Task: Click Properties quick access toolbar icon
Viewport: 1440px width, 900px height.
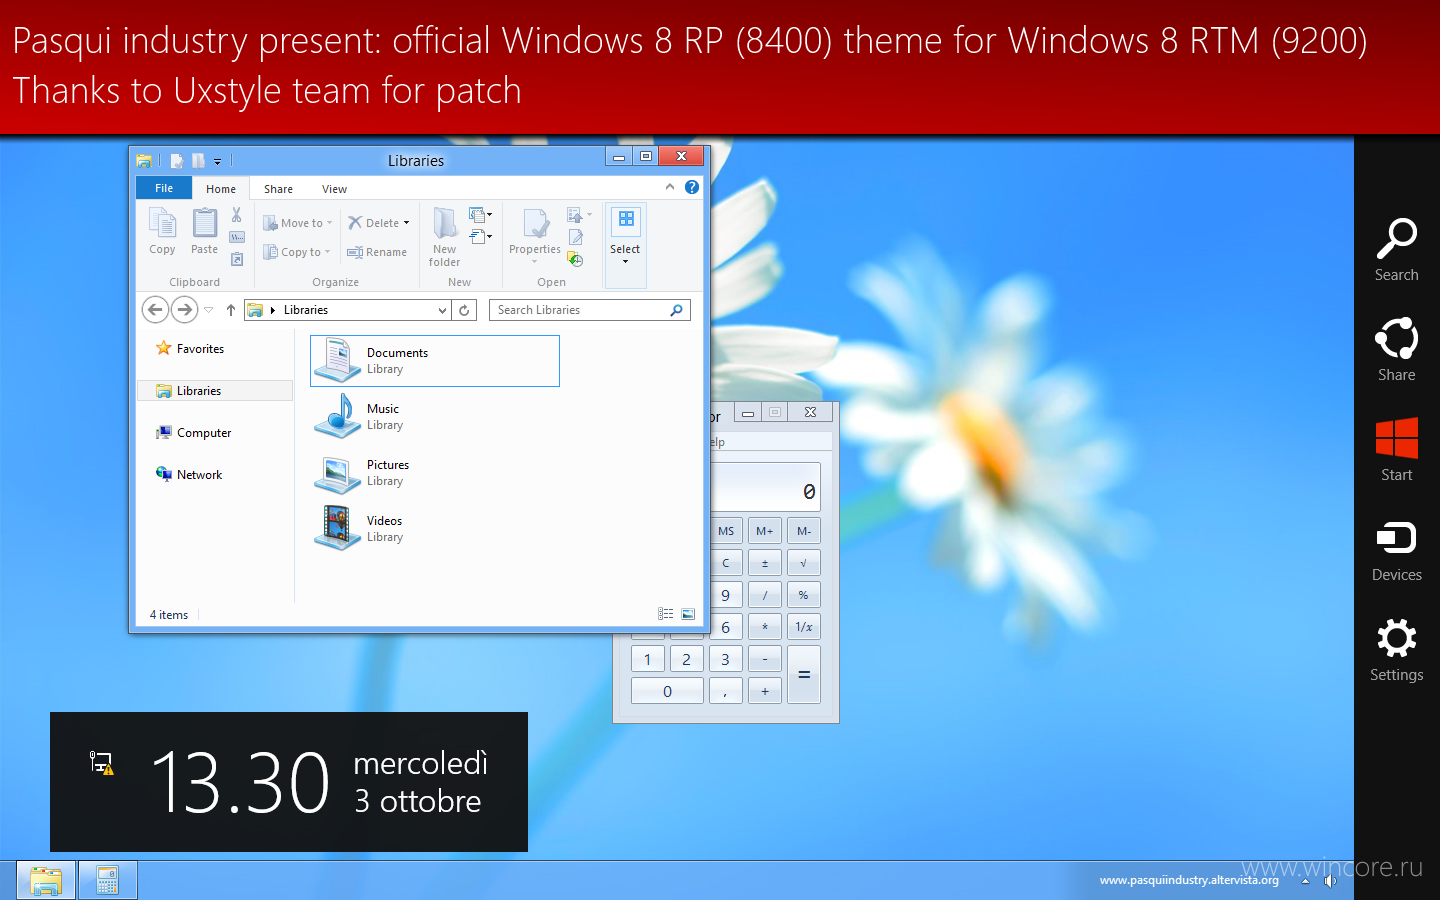Action: click(177, 160)
